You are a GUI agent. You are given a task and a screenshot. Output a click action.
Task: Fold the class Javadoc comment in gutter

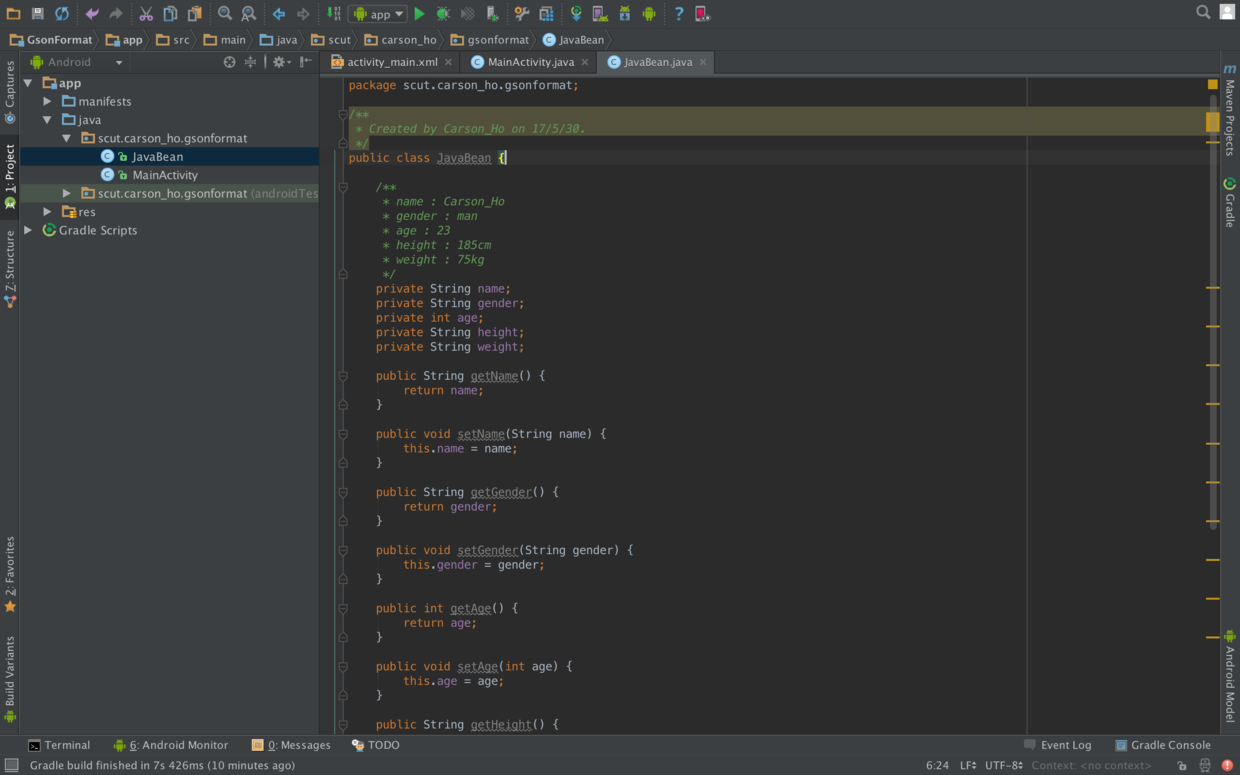343,115
